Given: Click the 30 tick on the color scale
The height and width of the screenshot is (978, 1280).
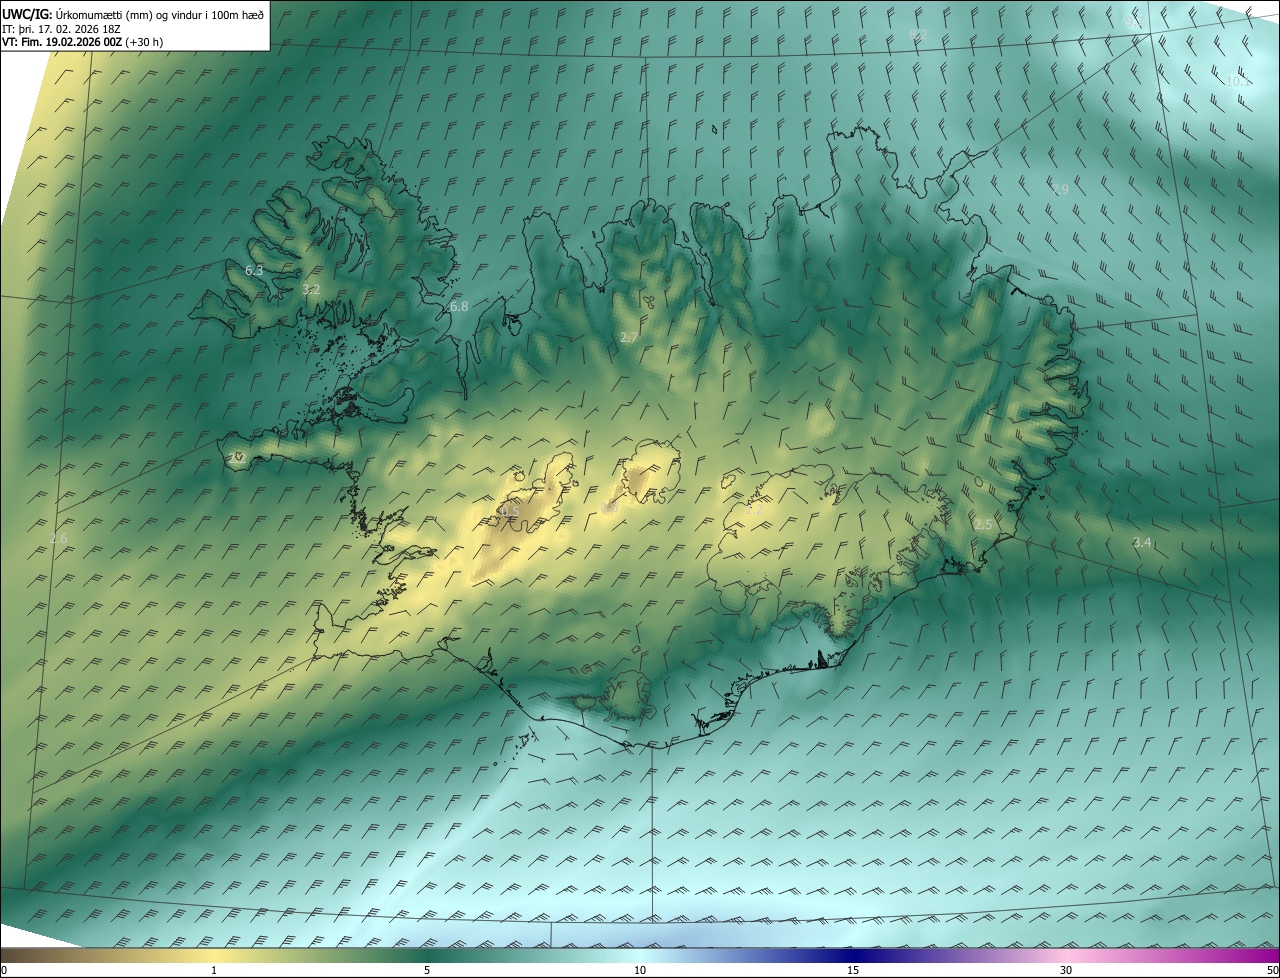Looking at the screenshot, I should 1066,970.
